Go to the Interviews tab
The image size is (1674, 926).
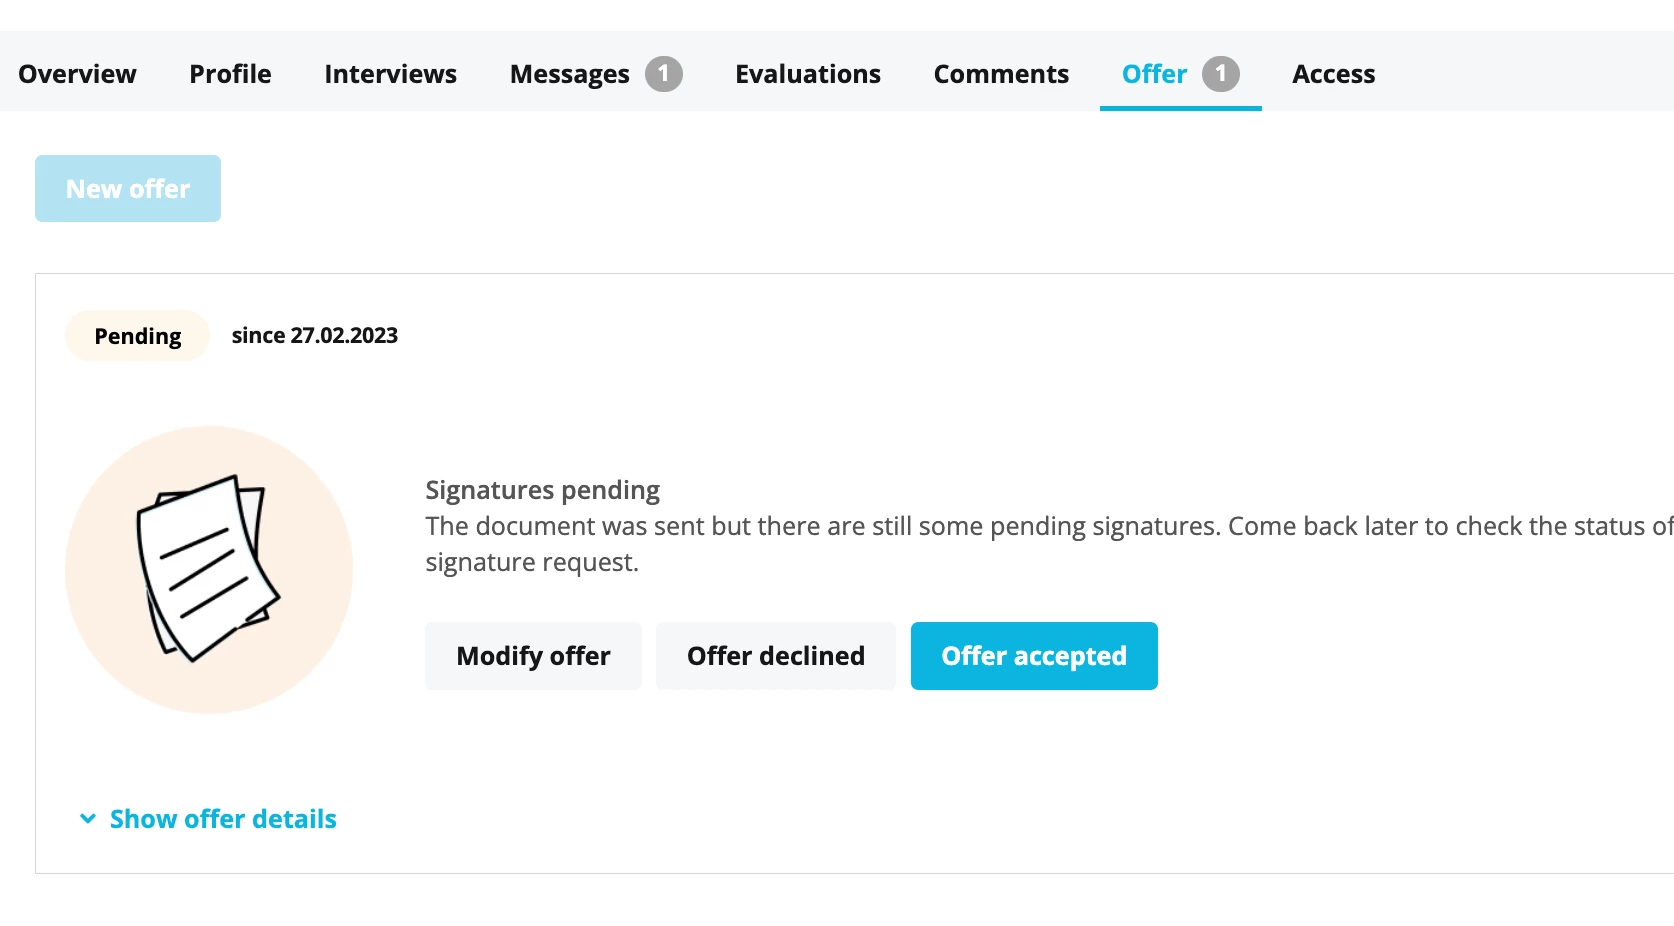[390, 74]
